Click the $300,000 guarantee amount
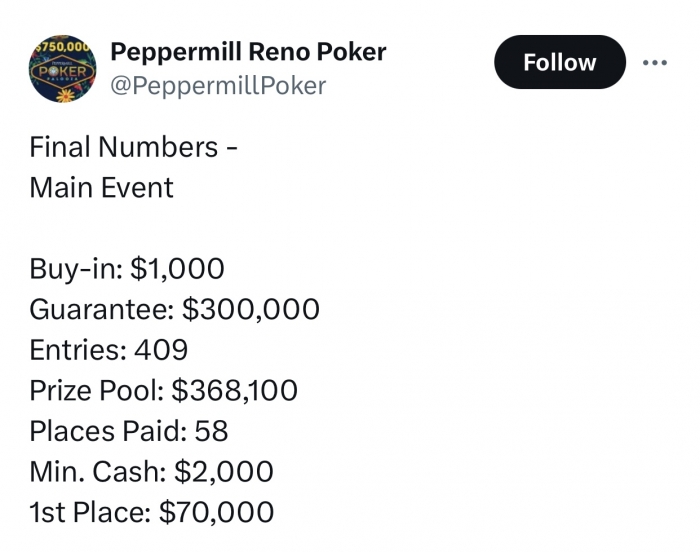This screenshot has height=552, width=700. tap(251, 309)
